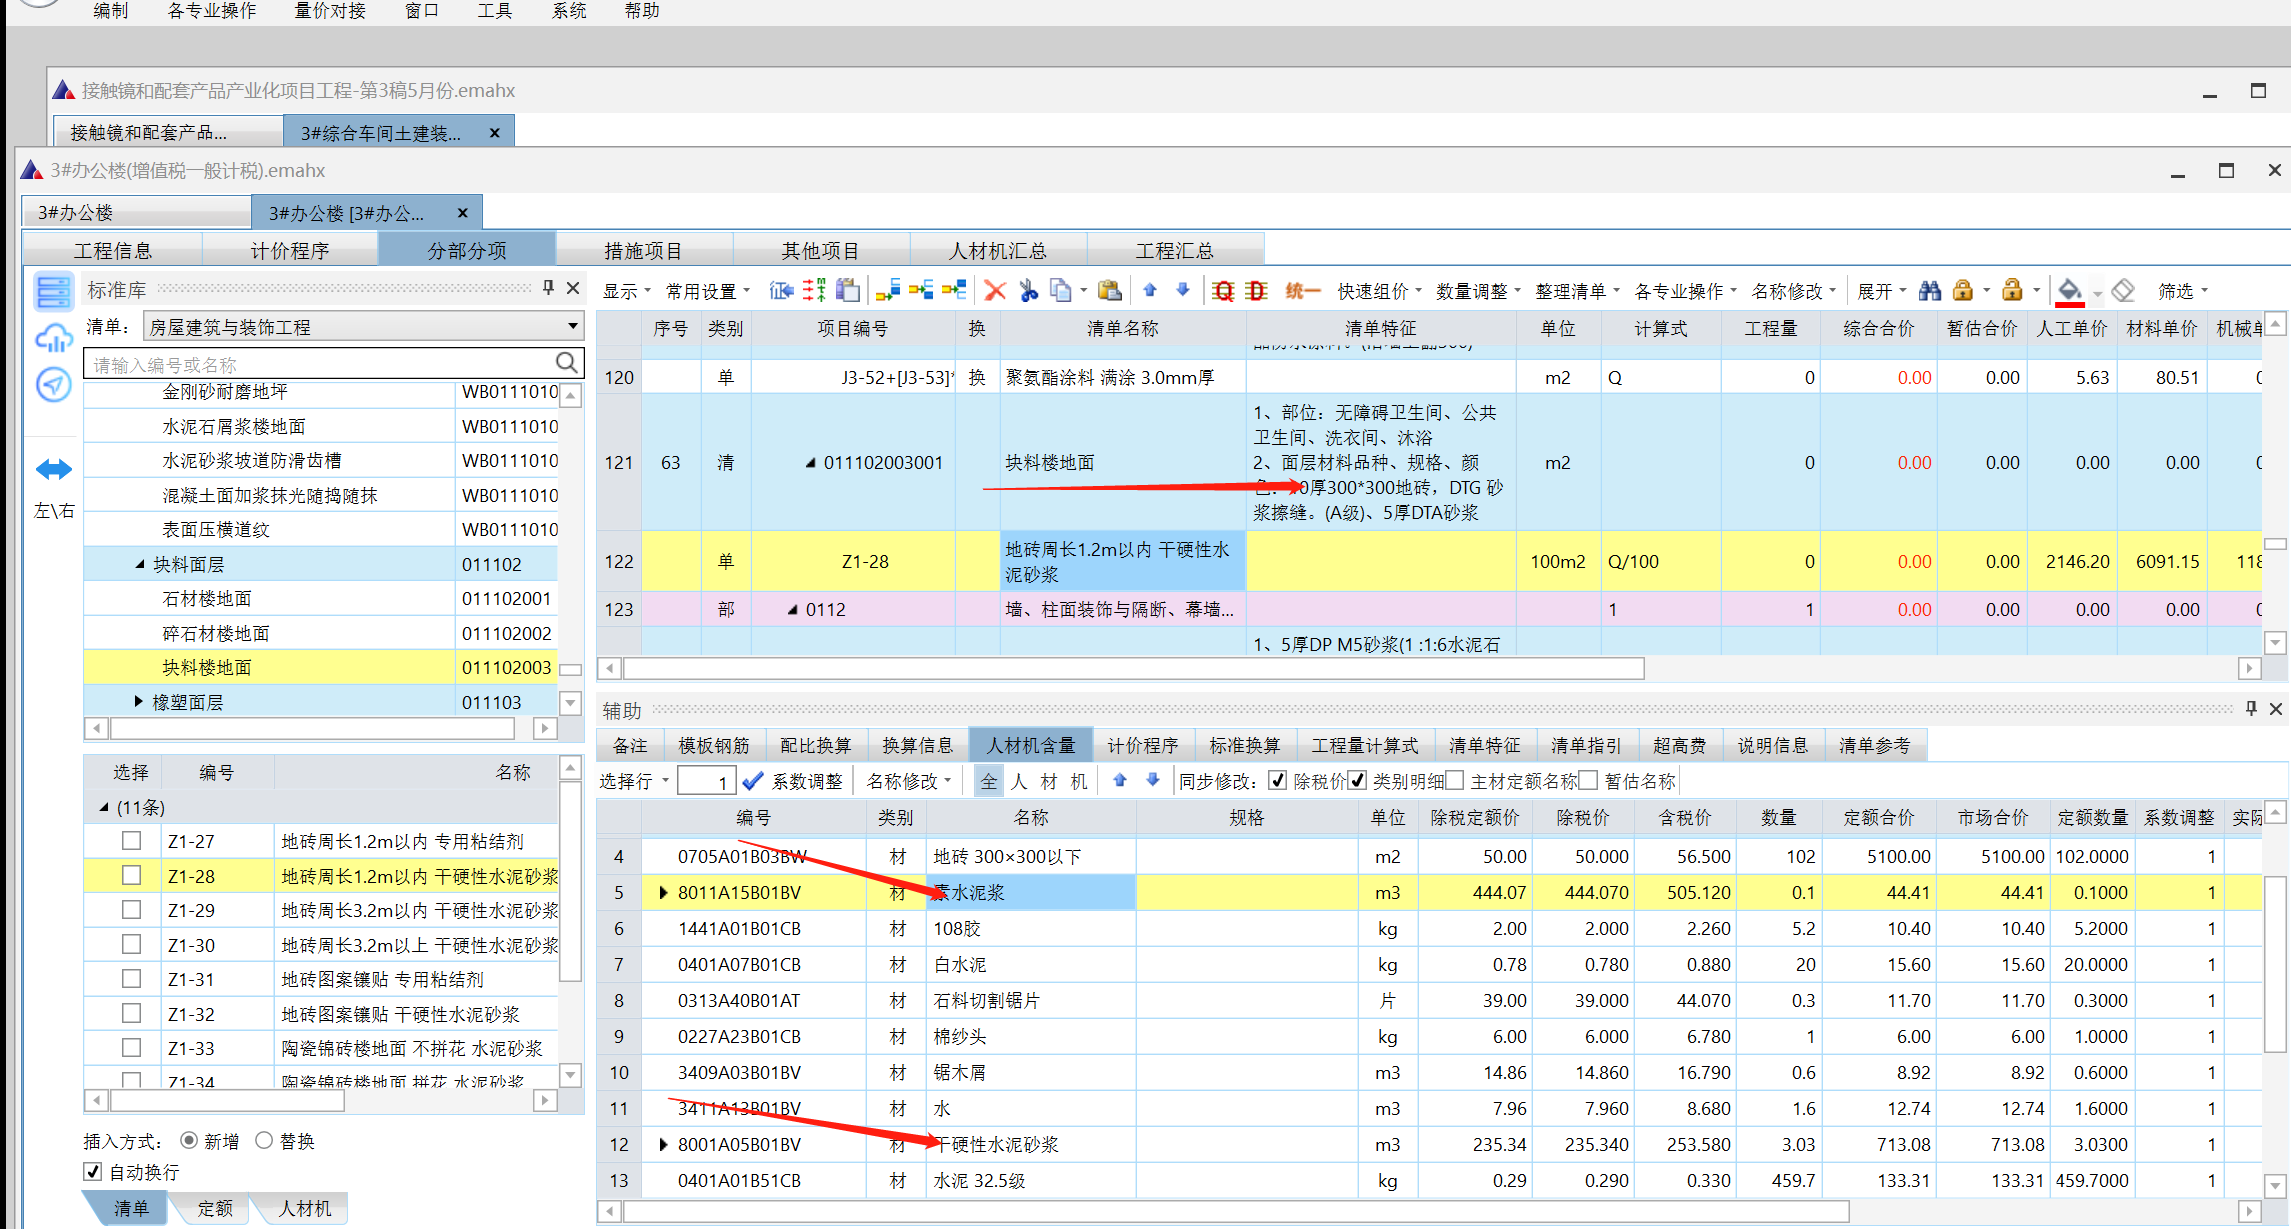This screenshot has width=2291, height=1229.
Task: Open the 筛选 dropdown
Action: coord(2183,291)
